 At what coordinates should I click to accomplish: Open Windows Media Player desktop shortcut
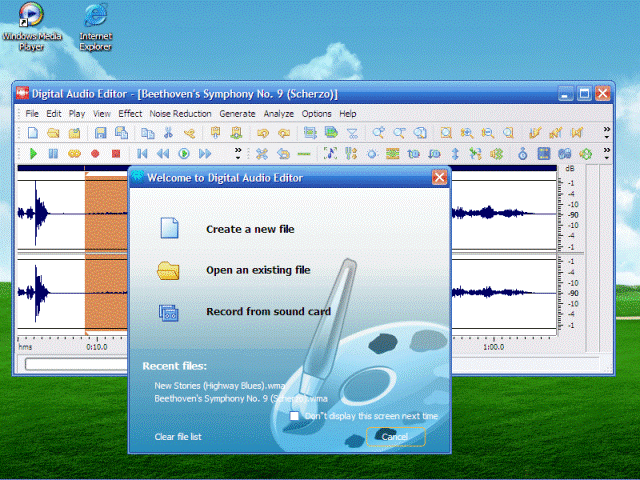point(31,27)
